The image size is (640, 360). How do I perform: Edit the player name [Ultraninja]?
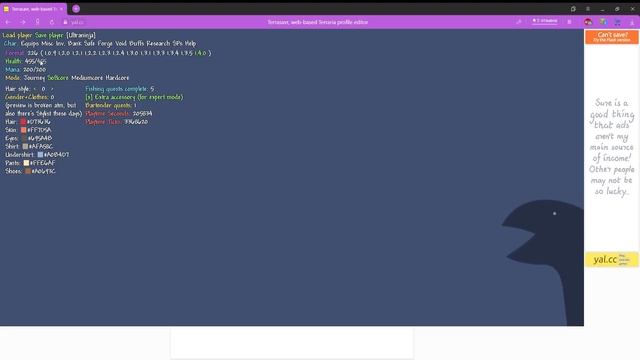pos(81,36)
